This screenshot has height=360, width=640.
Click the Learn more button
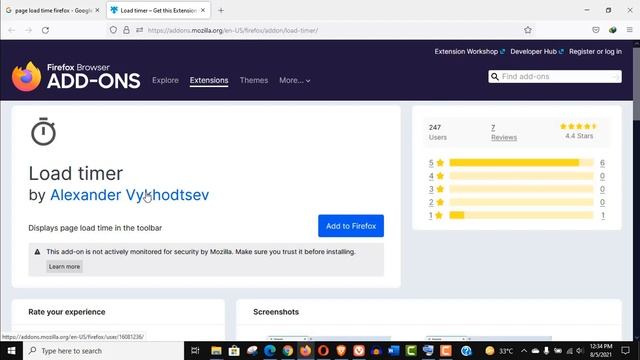pos(64,267)
